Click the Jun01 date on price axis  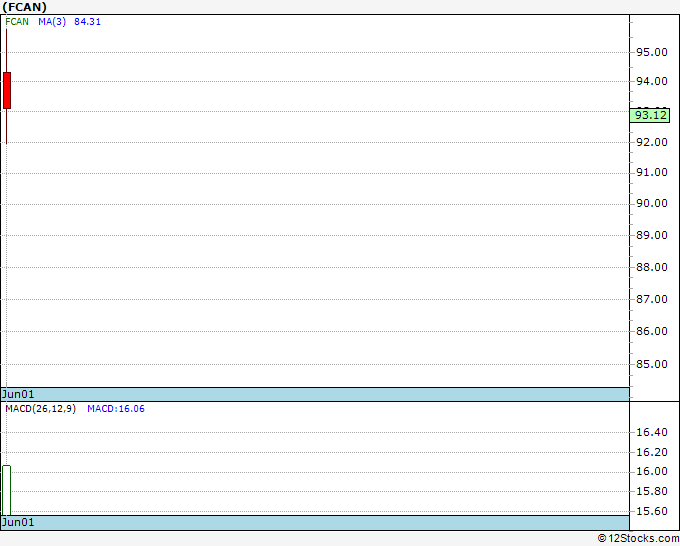click(x=18, y=394)
